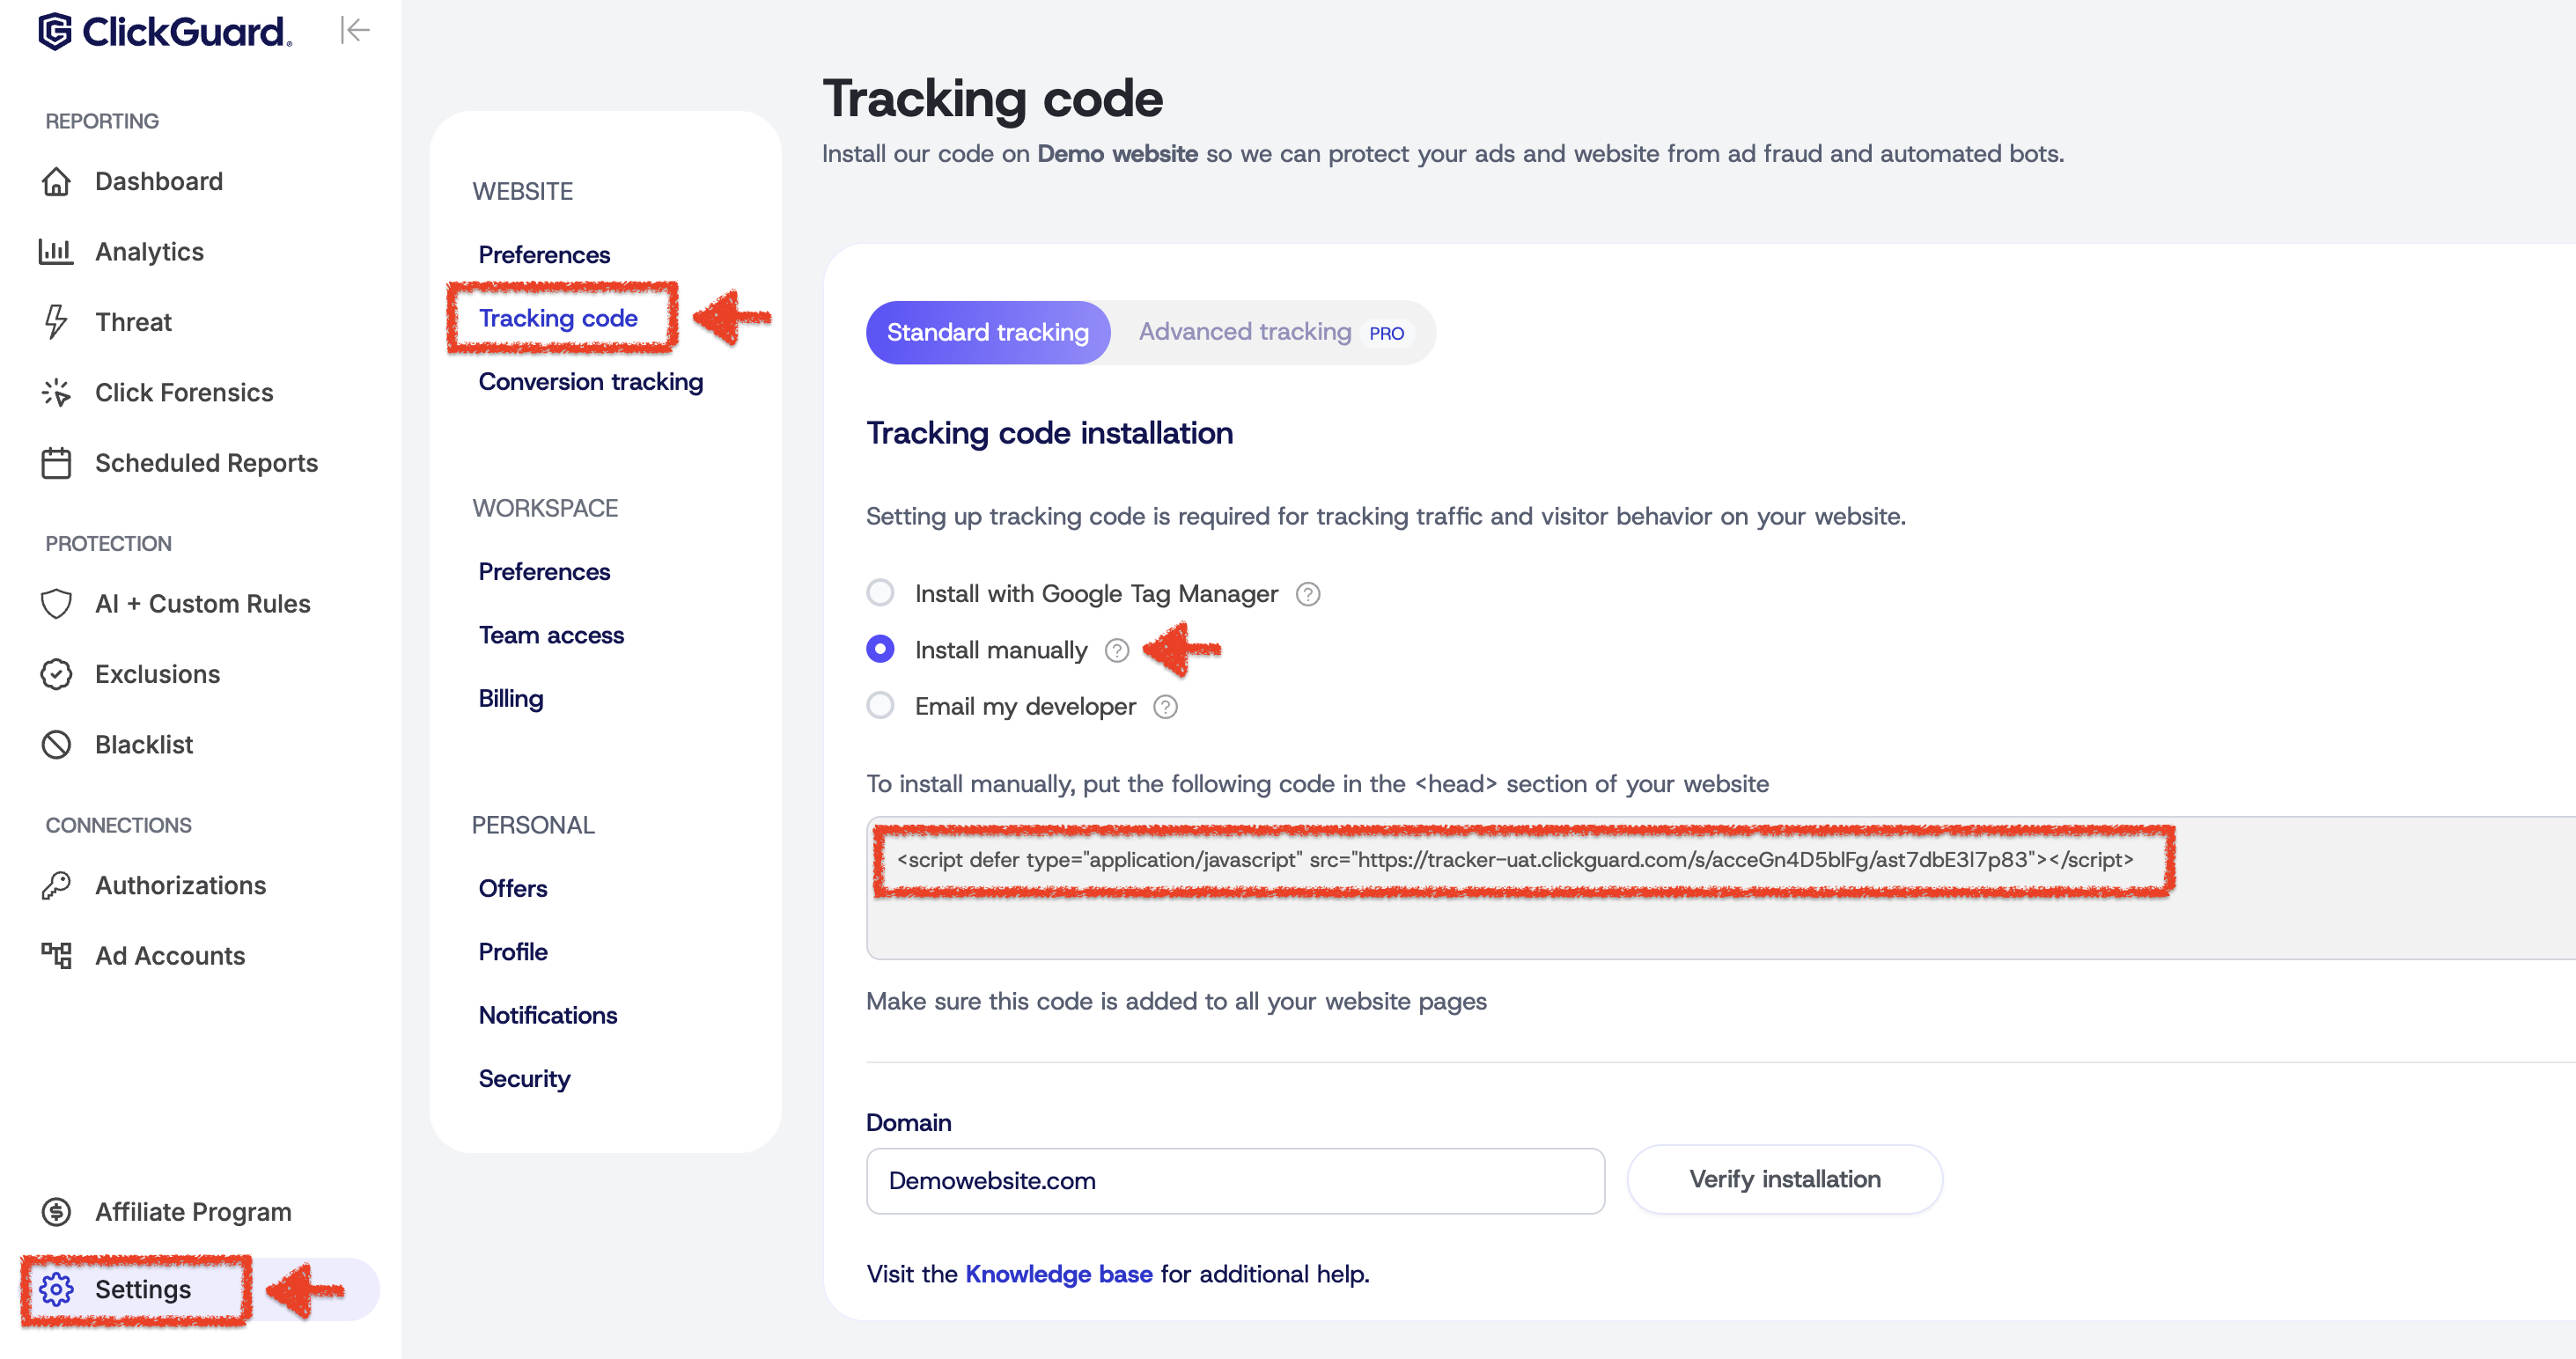This screenshot has width=2576, height=1359.
Task: Click the Threat lightning bolt icon
Action: pyautogui.click(x=56, y=322)
